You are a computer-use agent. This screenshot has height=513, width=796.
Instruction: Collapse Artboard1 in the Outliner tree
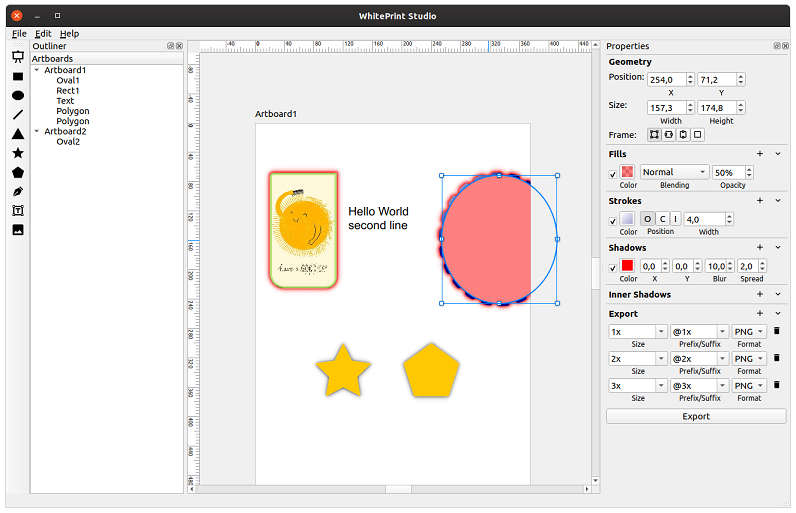point(37,70)
